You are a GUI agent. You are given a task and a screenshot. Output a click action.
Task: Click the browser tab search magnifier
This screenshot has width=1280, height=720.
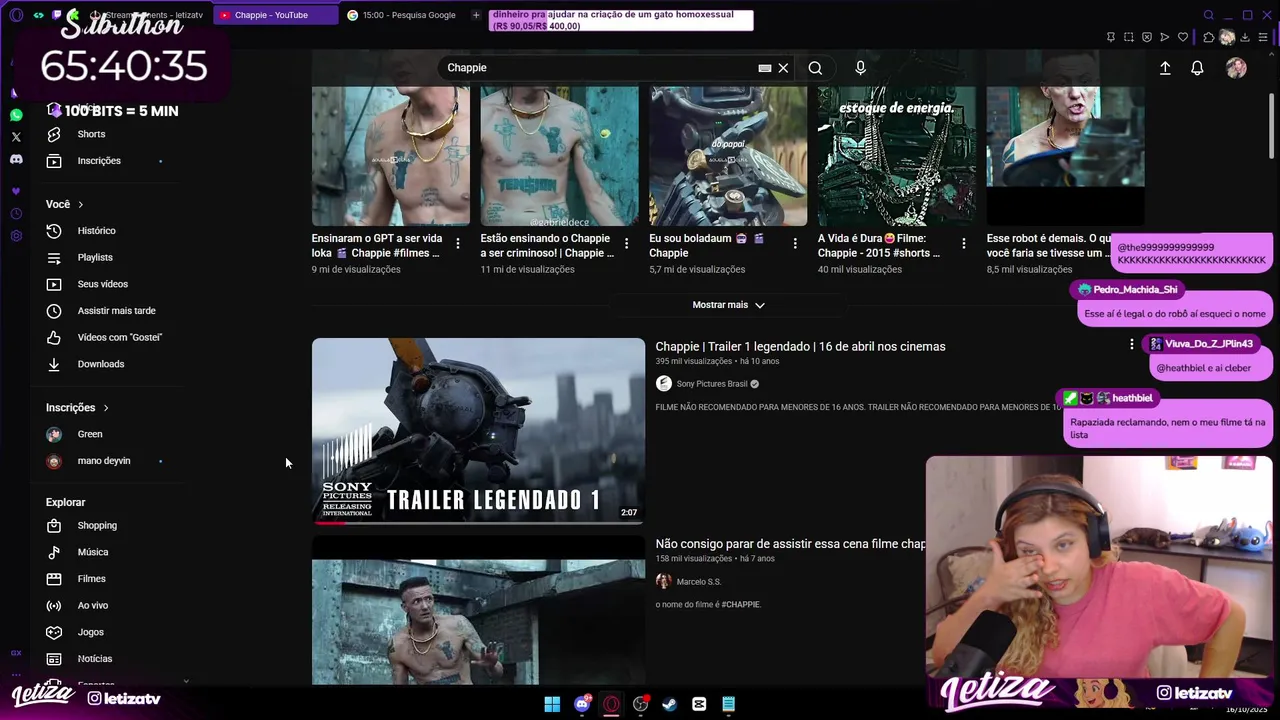click(1209, 15)
